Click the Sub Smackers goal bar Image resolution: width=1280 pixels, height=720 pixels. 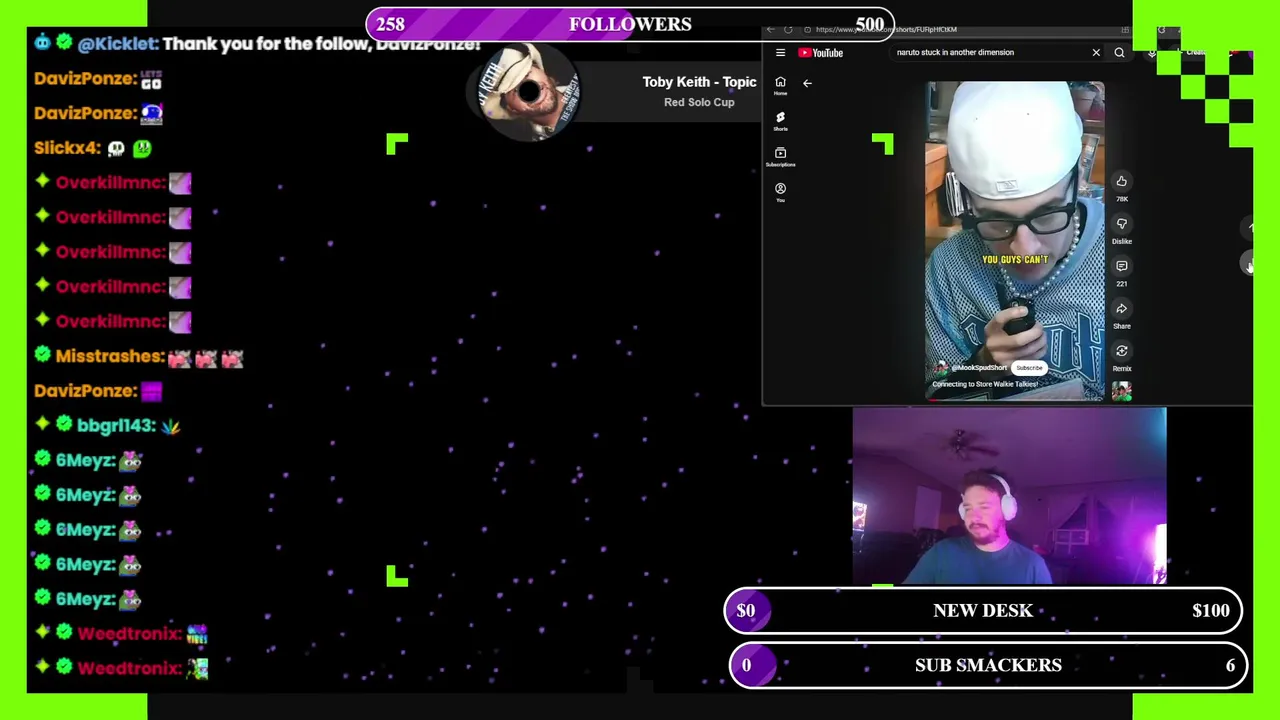tap(988, 665)
